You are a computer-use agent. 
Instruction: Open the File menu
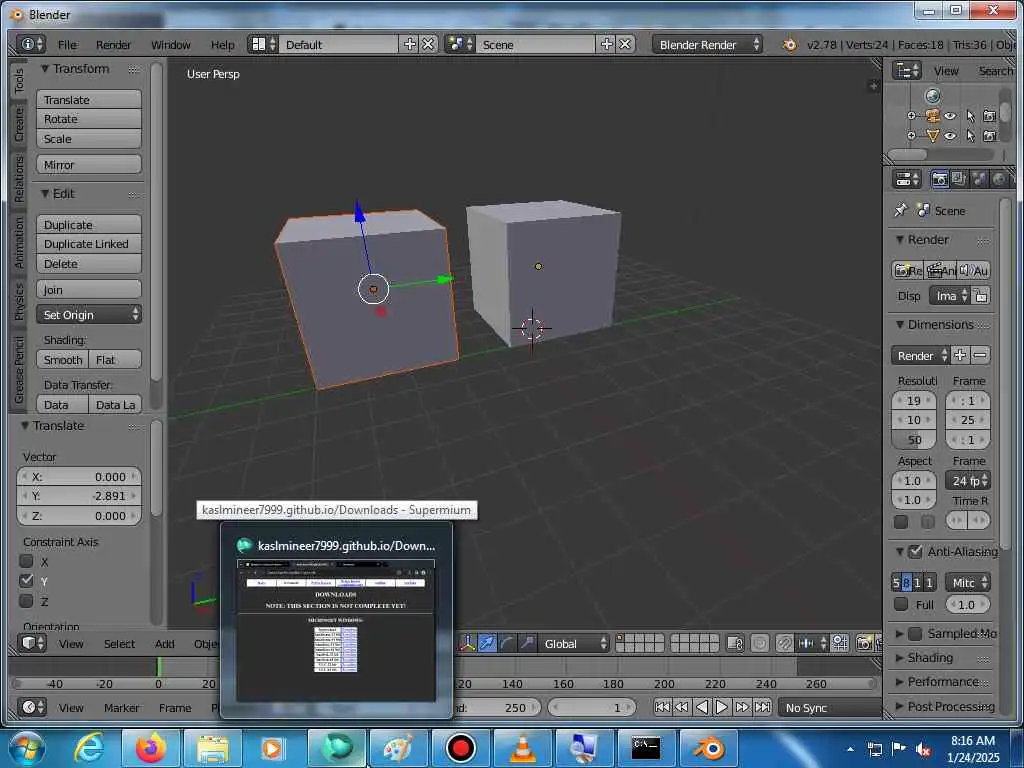[x=67, y=44]
